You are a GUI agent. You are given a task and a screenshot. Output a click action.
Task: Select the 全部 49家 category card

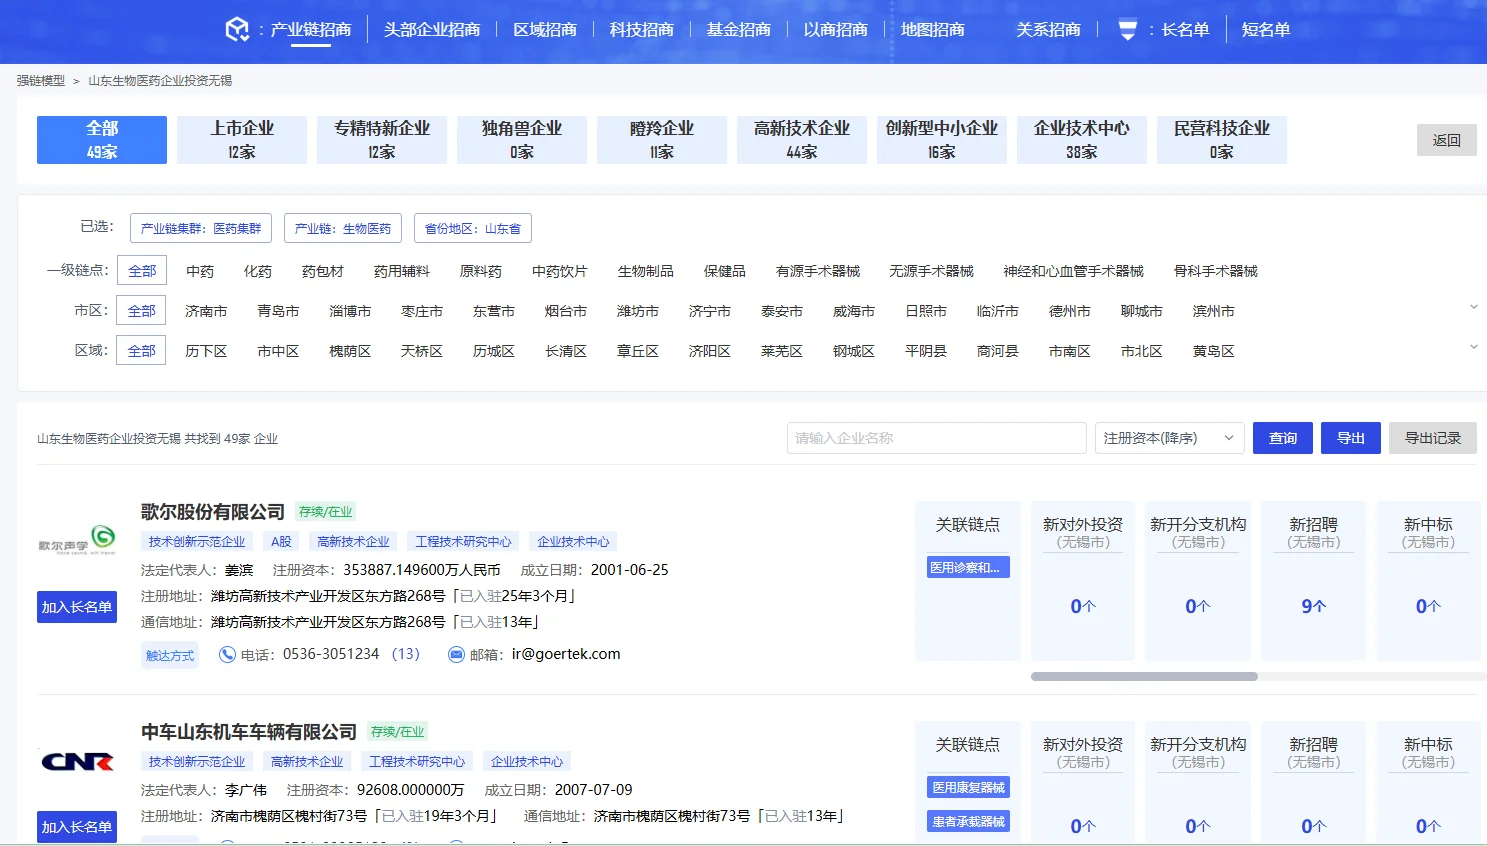102,140
